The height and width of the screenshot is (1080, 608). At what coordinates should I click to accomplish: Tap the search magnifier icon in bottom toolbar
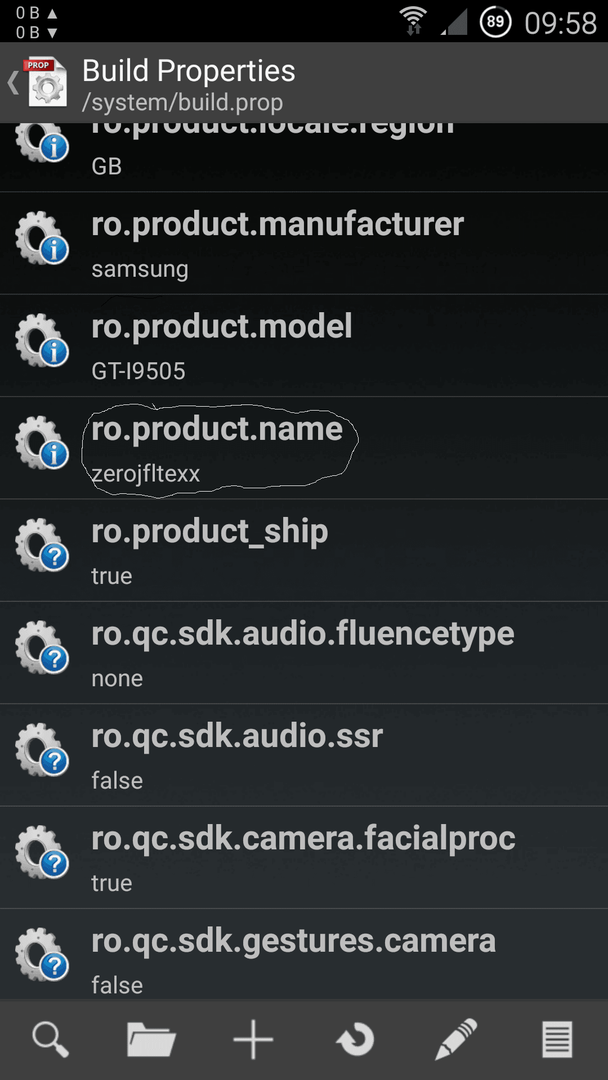pos(50,1039)
